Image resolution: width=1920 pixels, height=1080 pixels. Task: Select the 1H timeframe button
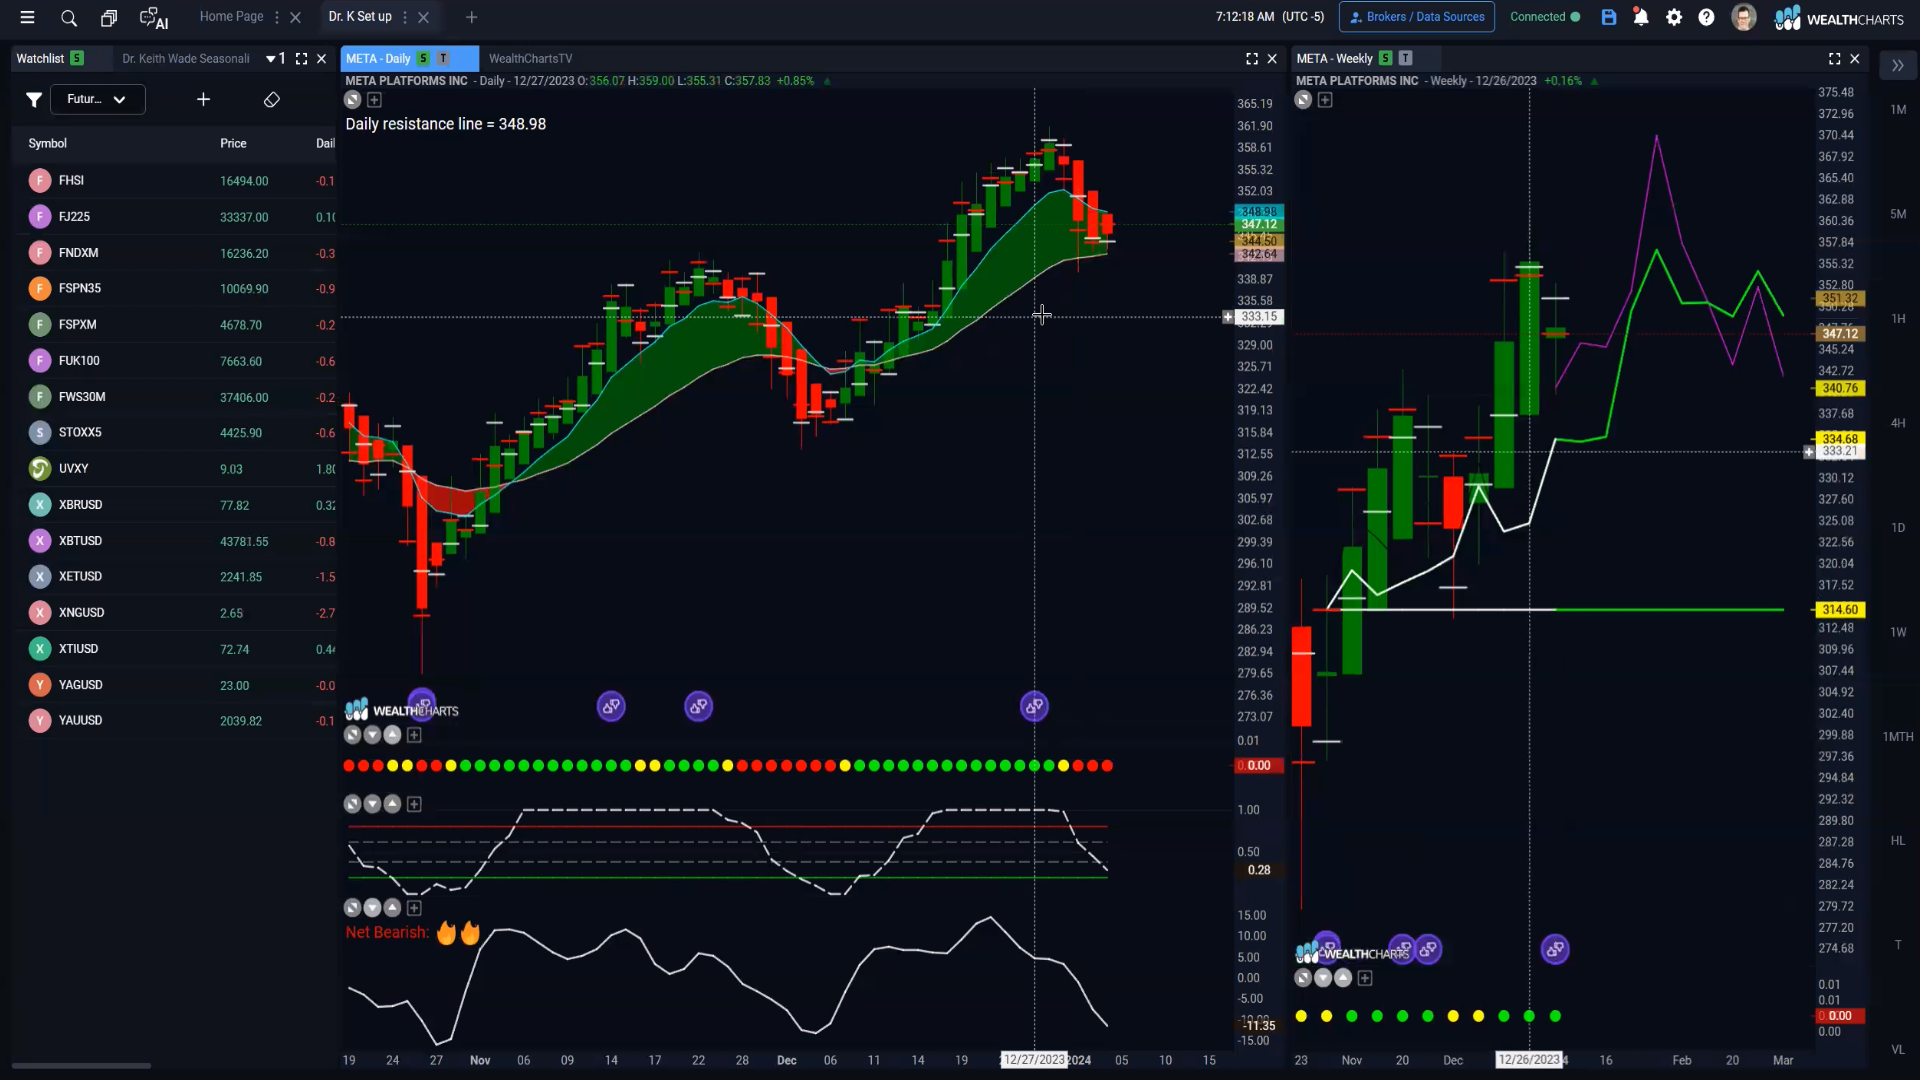(x=1898, y=319)
